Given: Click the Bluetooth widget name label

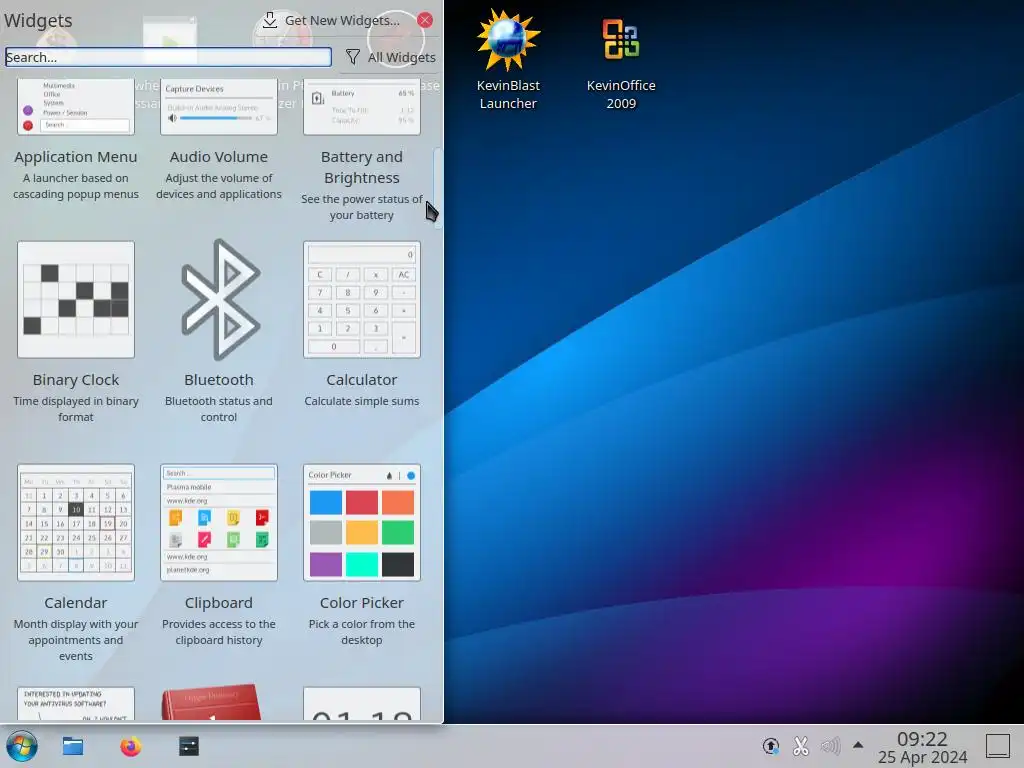Looking at the screenshot, I should pyautogui.click(x=219, y=380).
